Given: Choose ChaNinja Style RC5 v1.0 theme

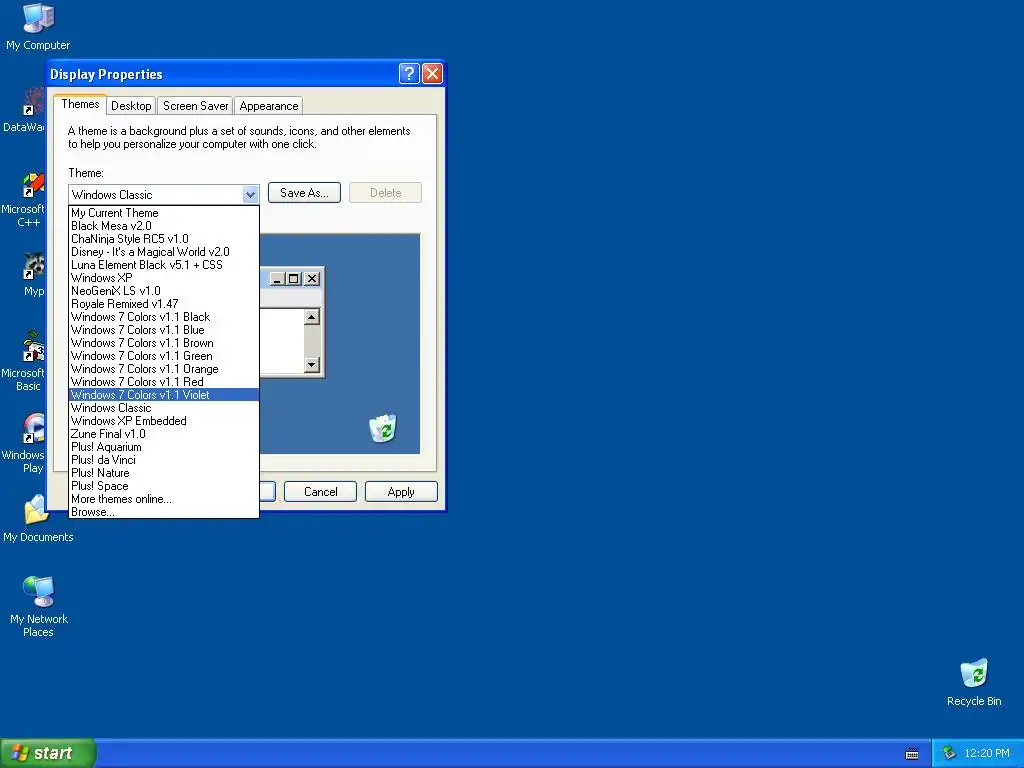Looking at the screenshot, I should coord(164,239).
